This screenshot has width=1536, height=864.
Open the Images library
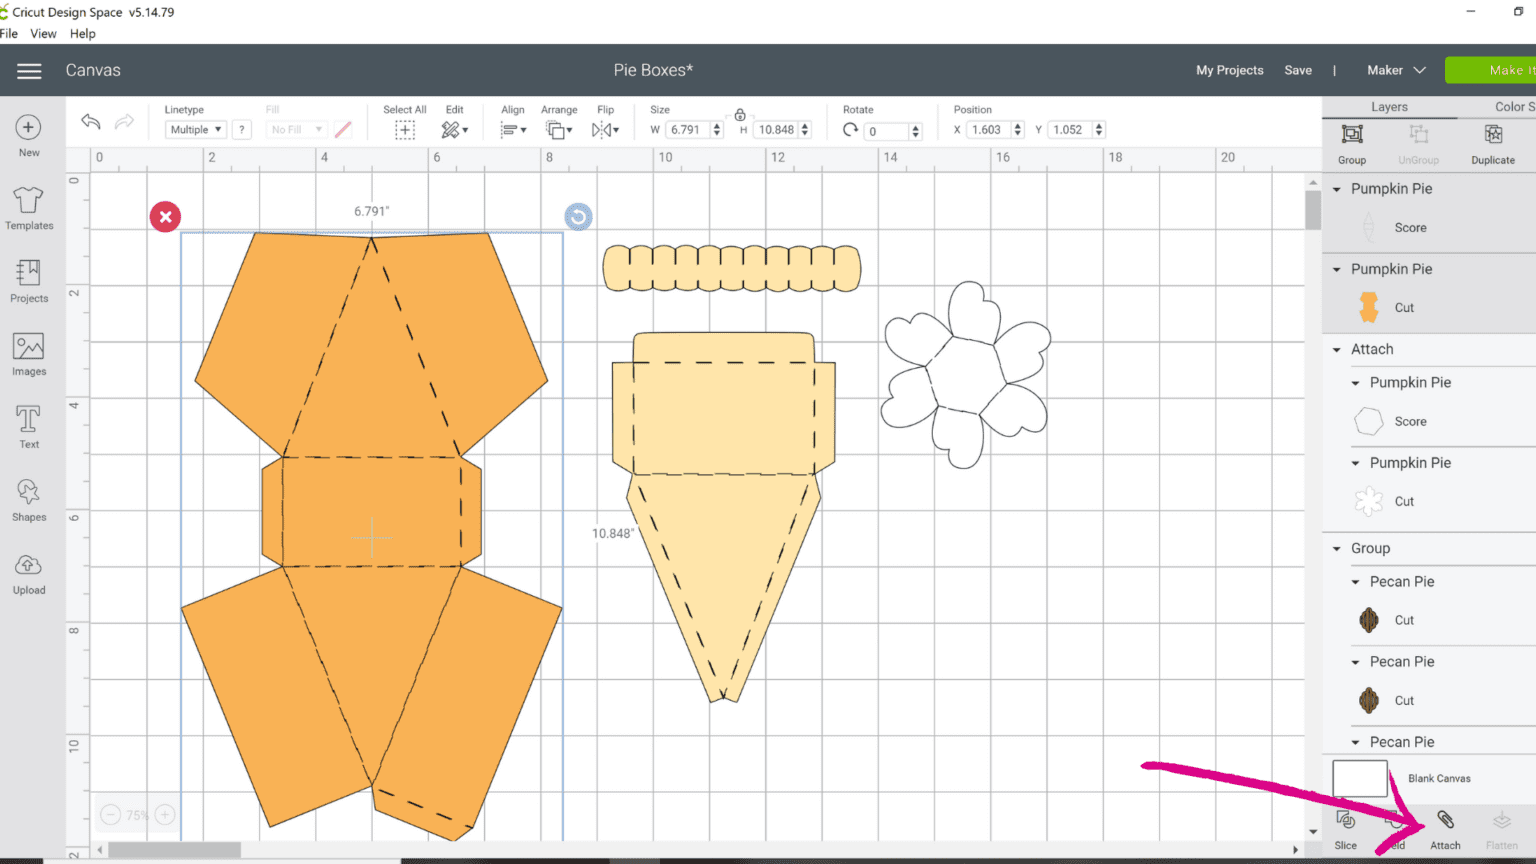[x=29, y=354]
